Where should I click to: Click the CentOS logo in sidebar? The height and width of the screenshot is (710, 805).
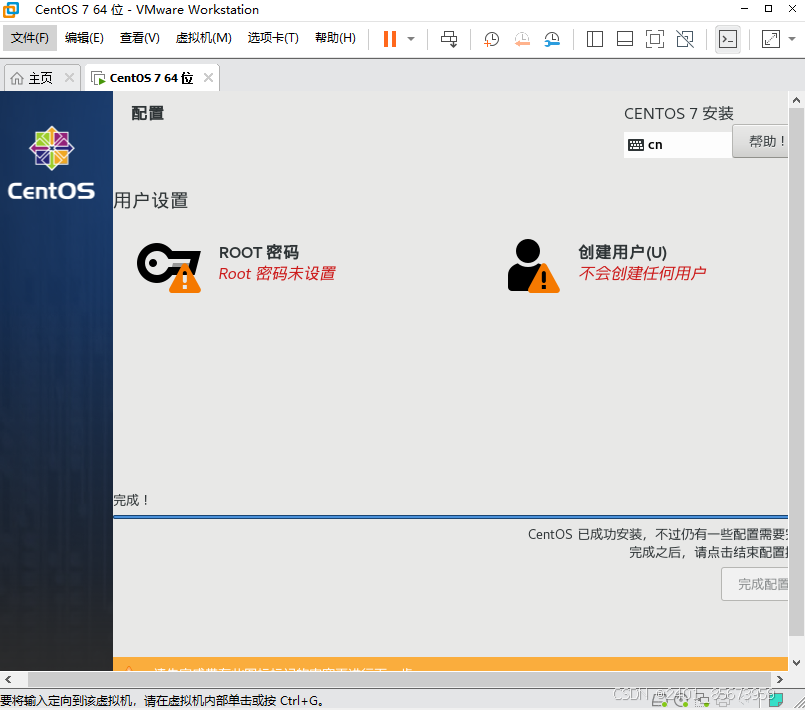point(51,163)
